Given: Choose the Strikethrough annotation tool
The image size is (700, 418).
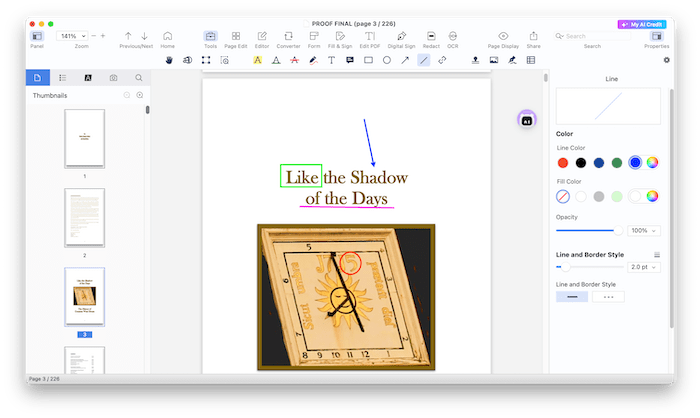Looking at the screenshot, I should coord(295,60).
